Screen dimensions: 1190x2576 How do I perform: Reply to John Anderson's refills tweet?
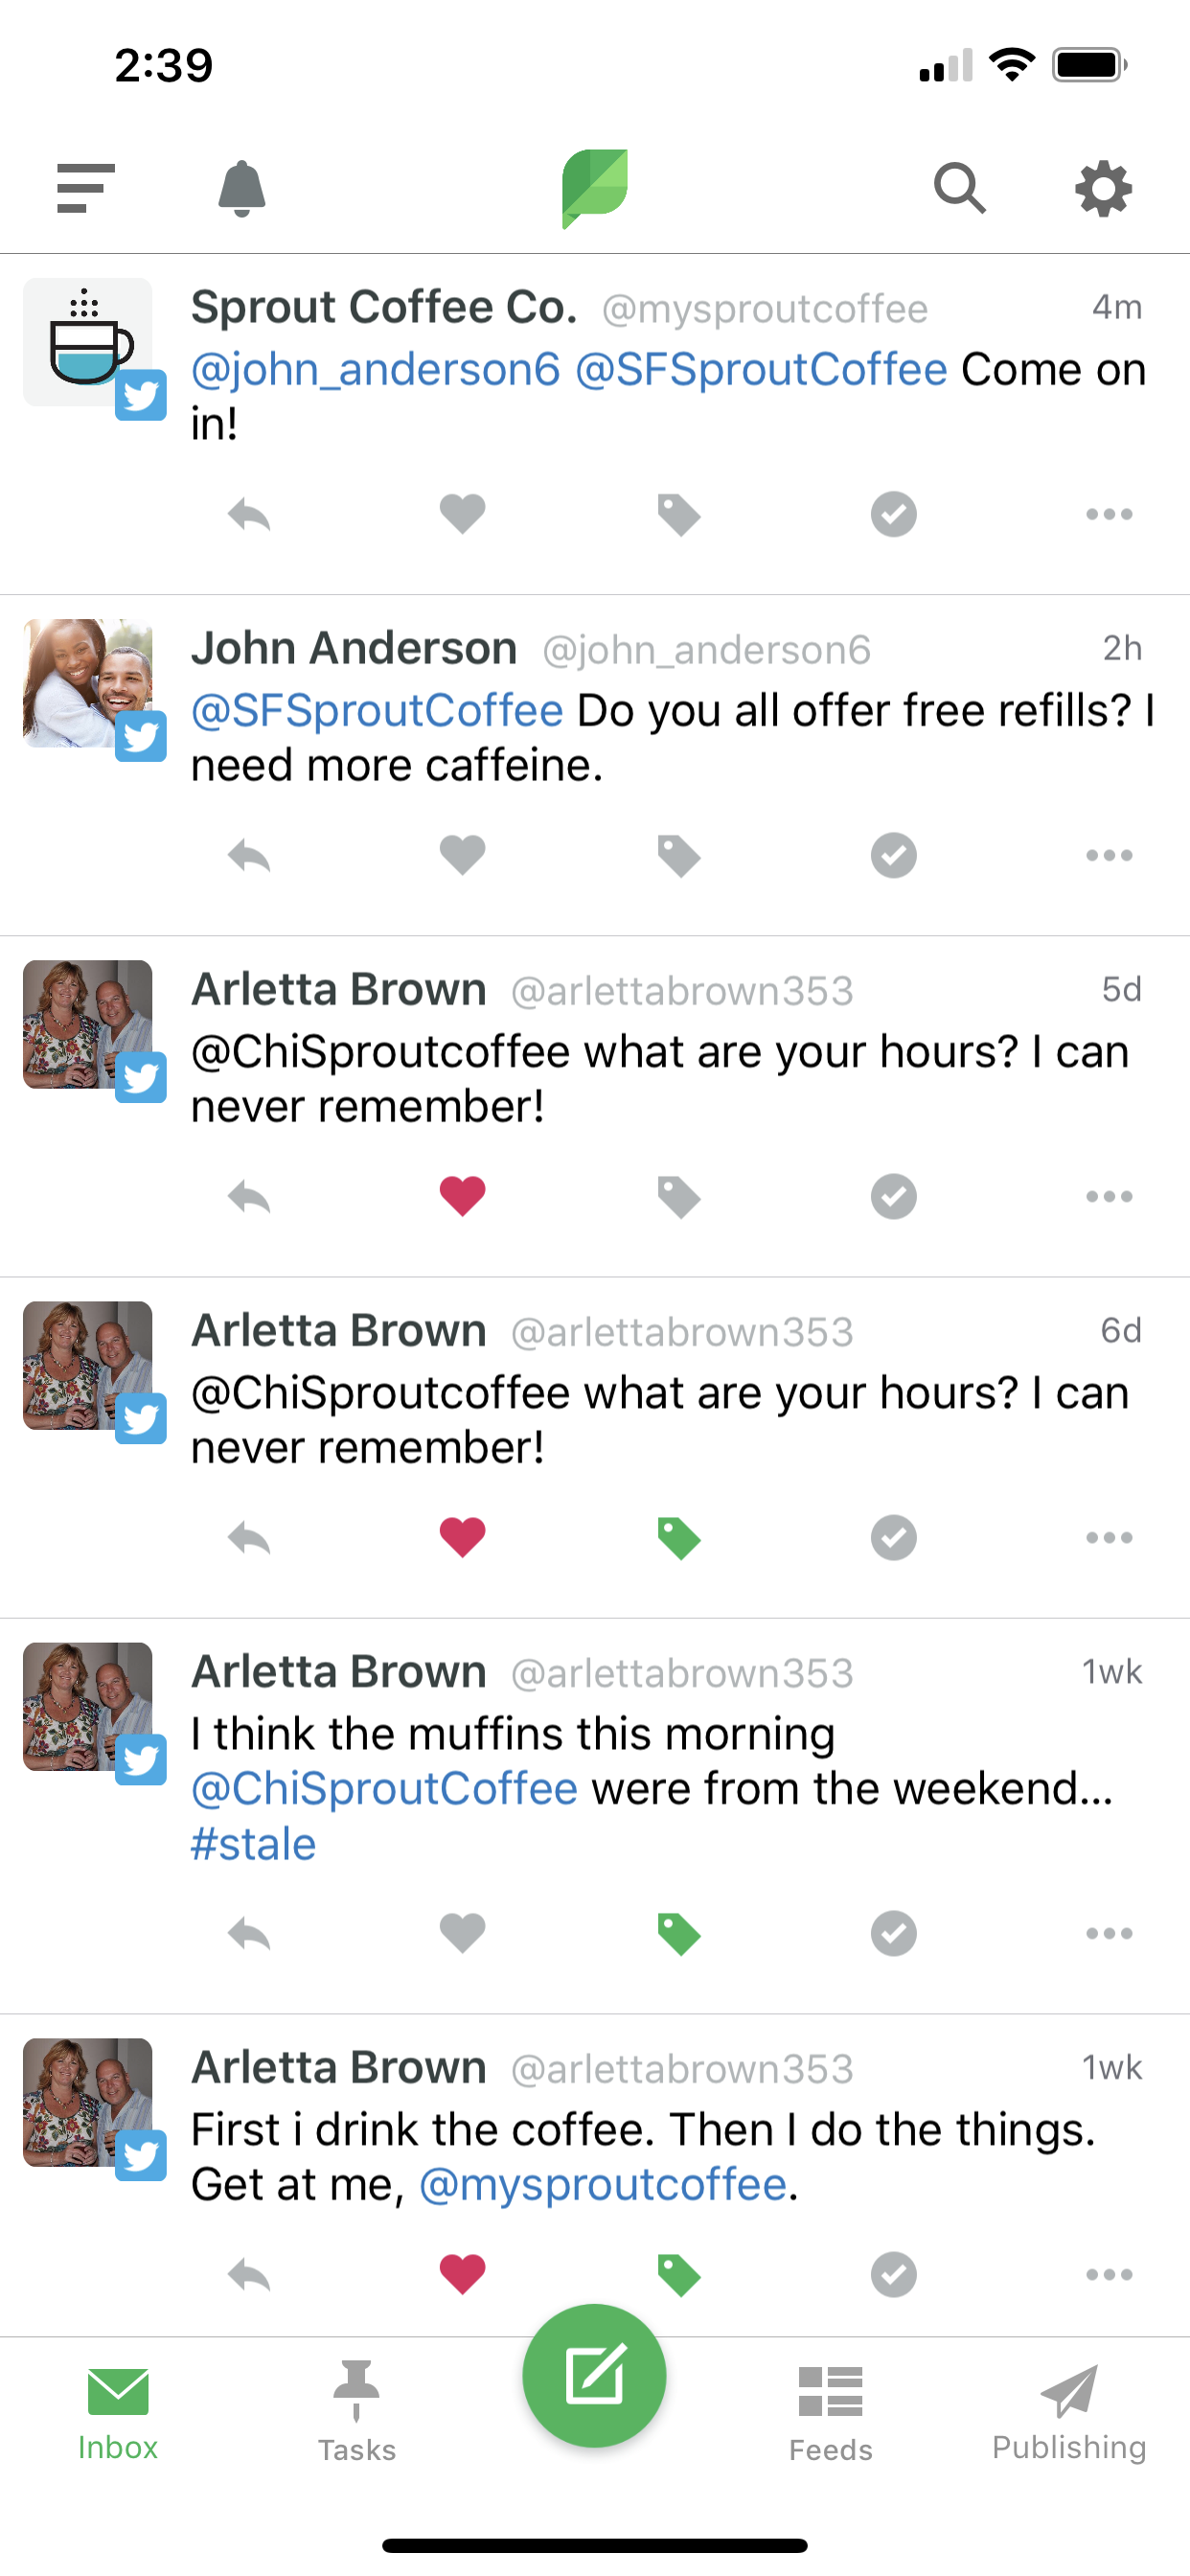click(249, 855)
